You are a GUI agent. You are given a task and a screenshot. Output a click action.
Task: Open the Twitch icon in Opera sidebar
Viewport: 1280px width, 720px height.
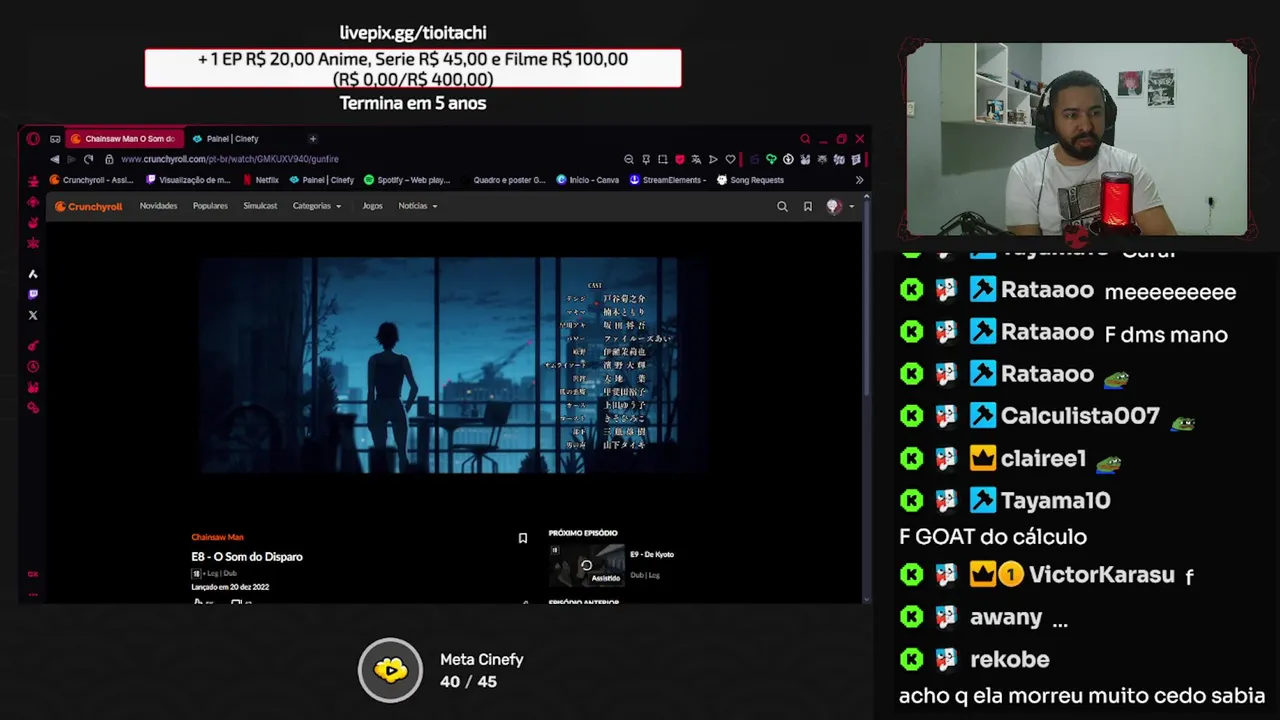click(33, 294)
